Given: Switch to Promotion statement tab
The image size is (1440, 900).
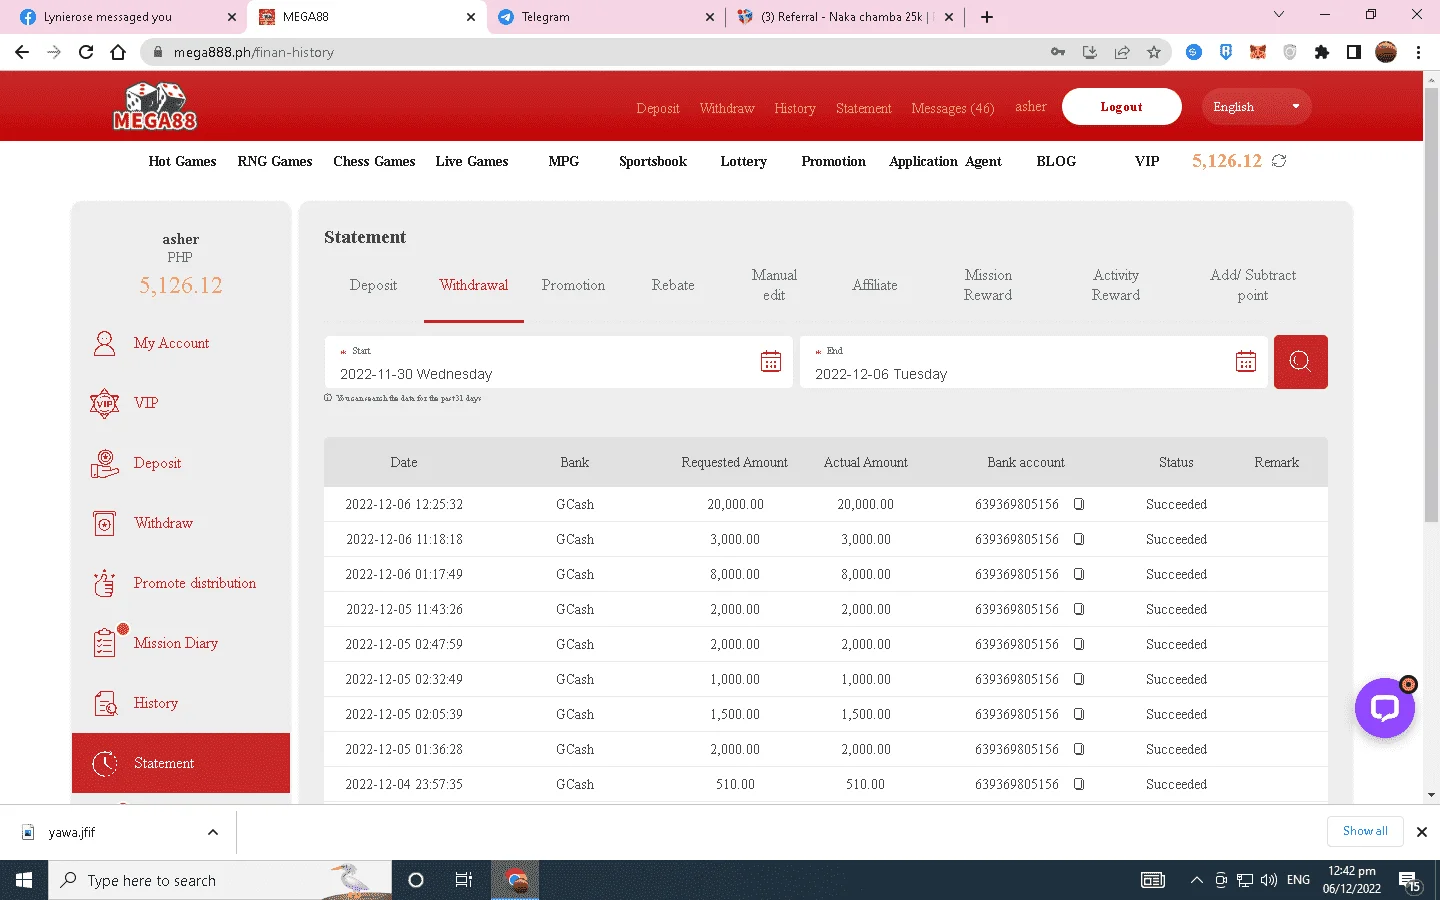Looking at the screenshot, I should [573, 285].
